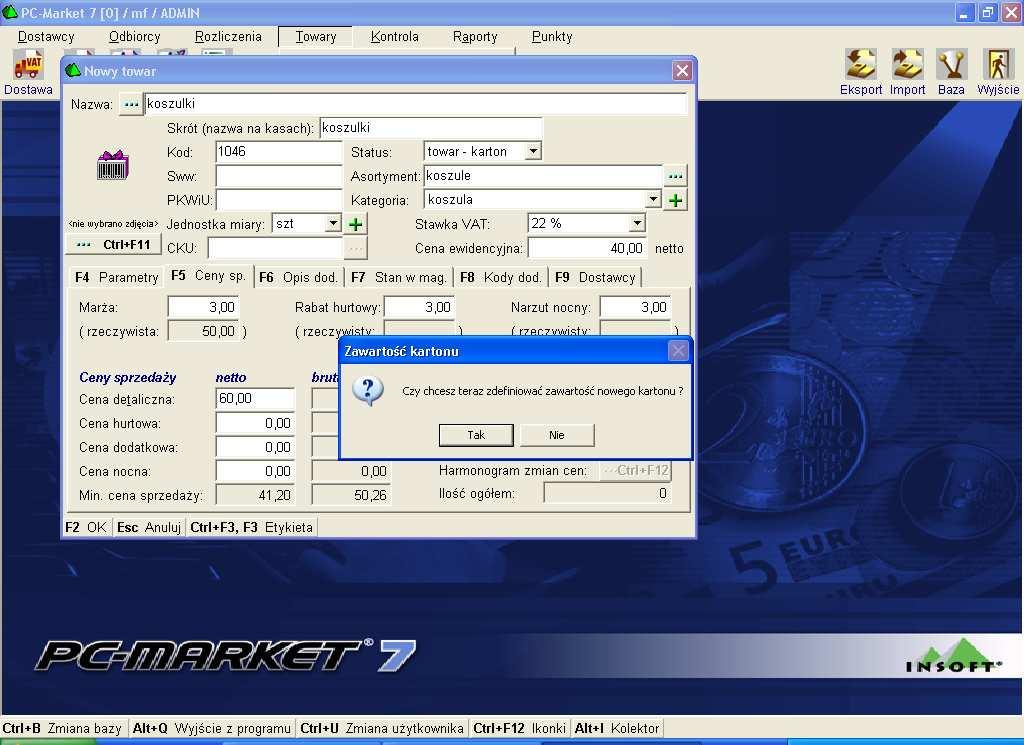Click Alt+Q Wyjście z programu
The height and width of the screenshot is (745, 1024).
212,728
